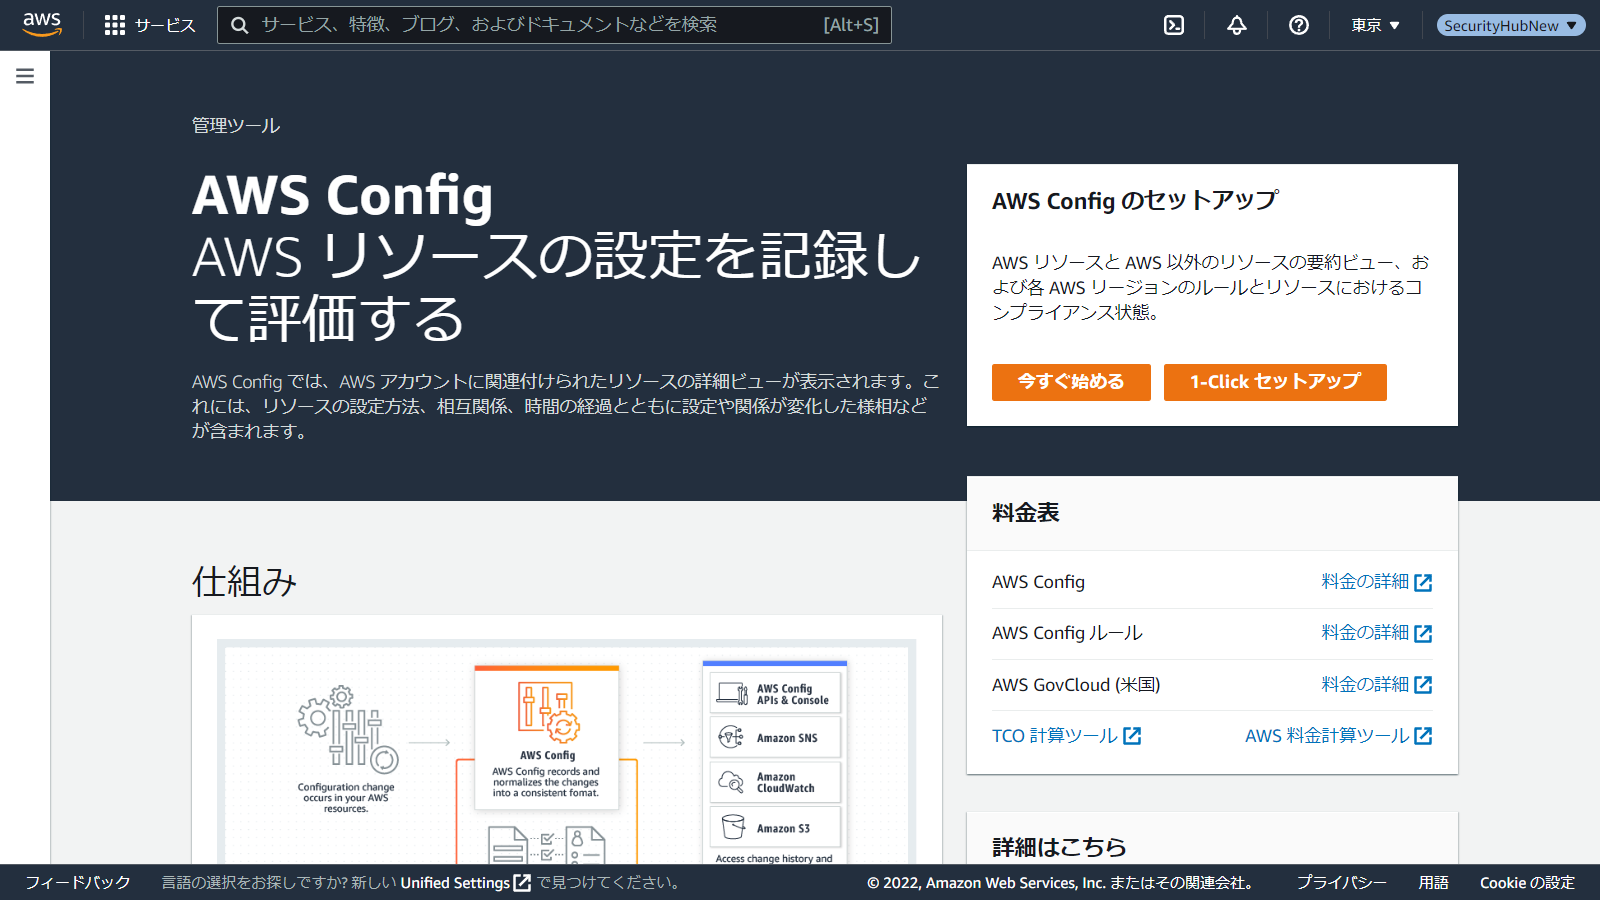This screenshot has height=900, width=1600.
Task: Click the 仕組み architecture diagram image
Action: point(566,750)
